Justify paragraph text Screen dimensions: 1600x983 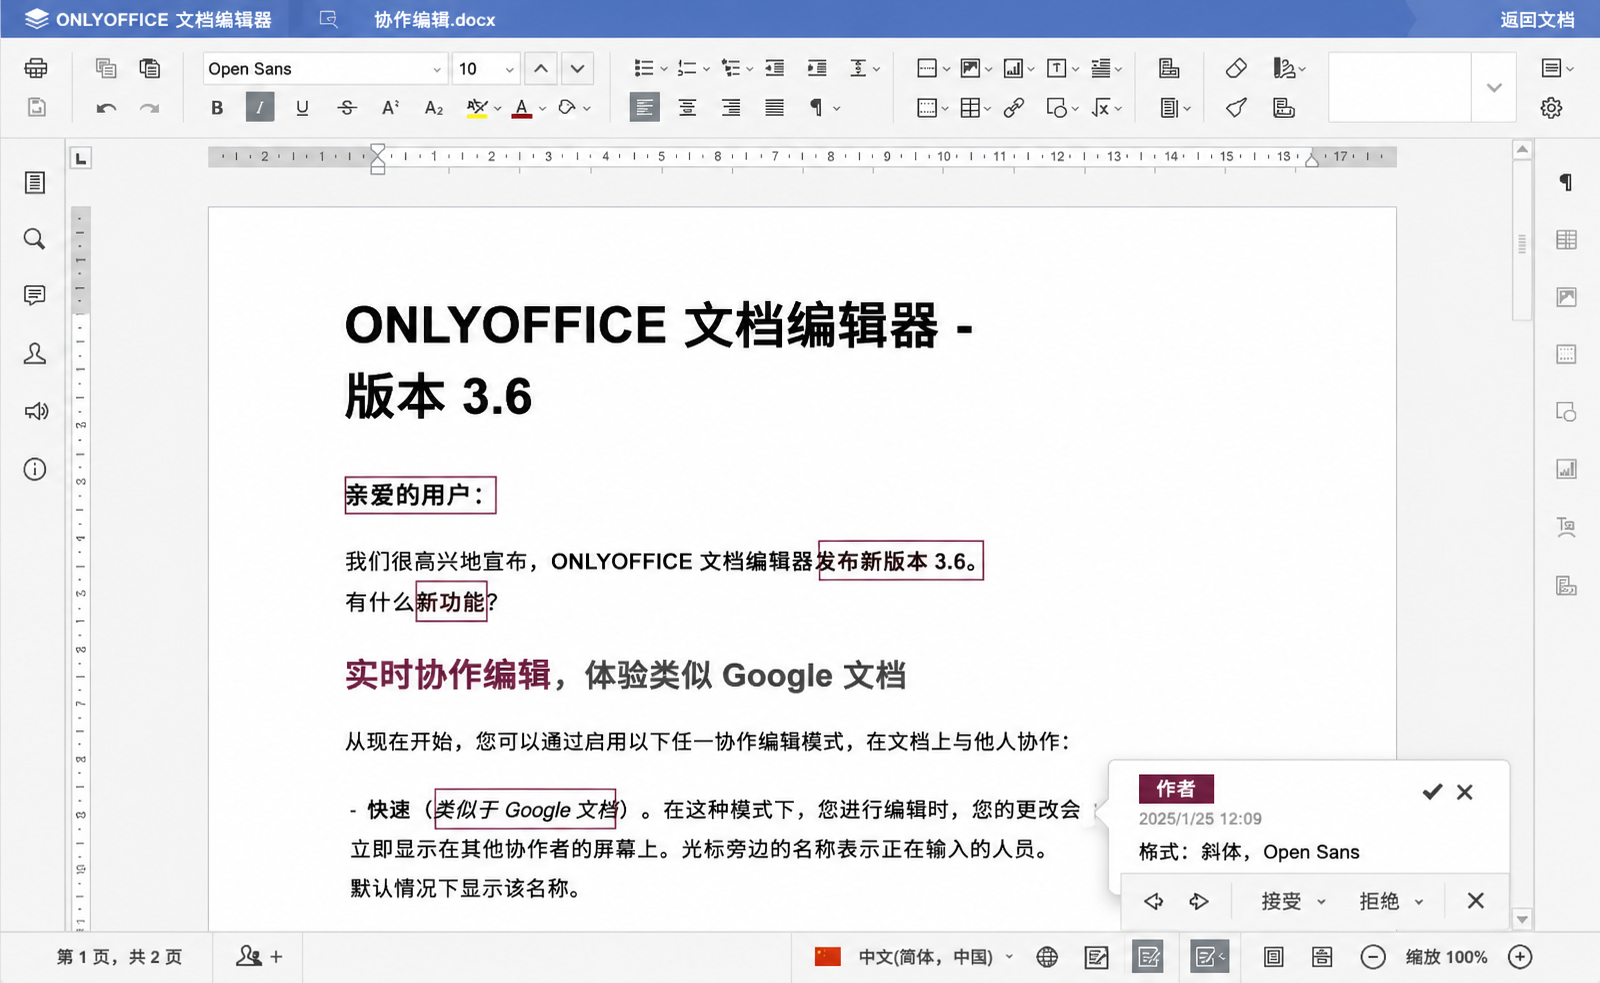tap(774, 108)
